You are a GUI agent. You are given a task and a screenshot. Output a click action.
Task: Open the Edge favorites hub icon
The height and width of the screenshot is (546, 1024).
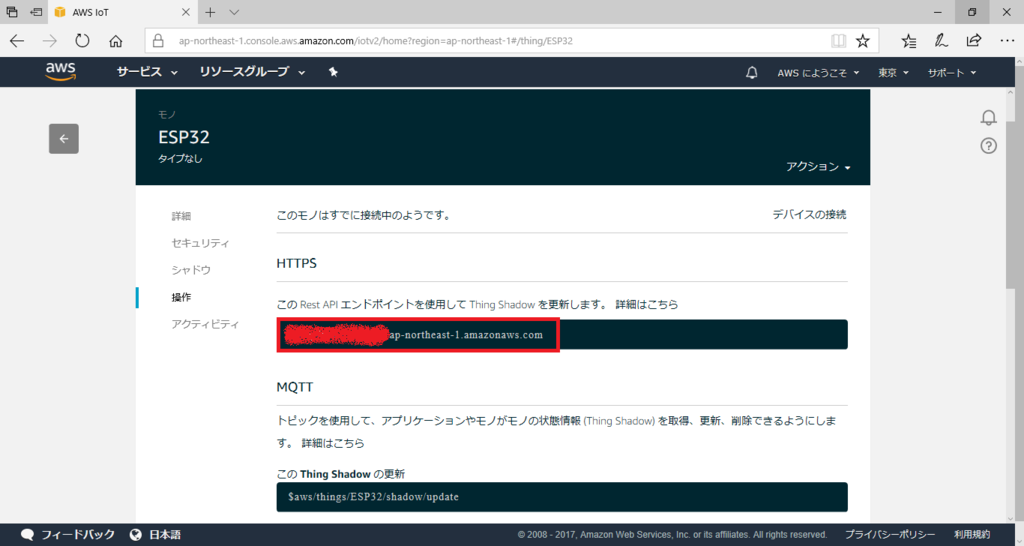click(x=908, y=40)
